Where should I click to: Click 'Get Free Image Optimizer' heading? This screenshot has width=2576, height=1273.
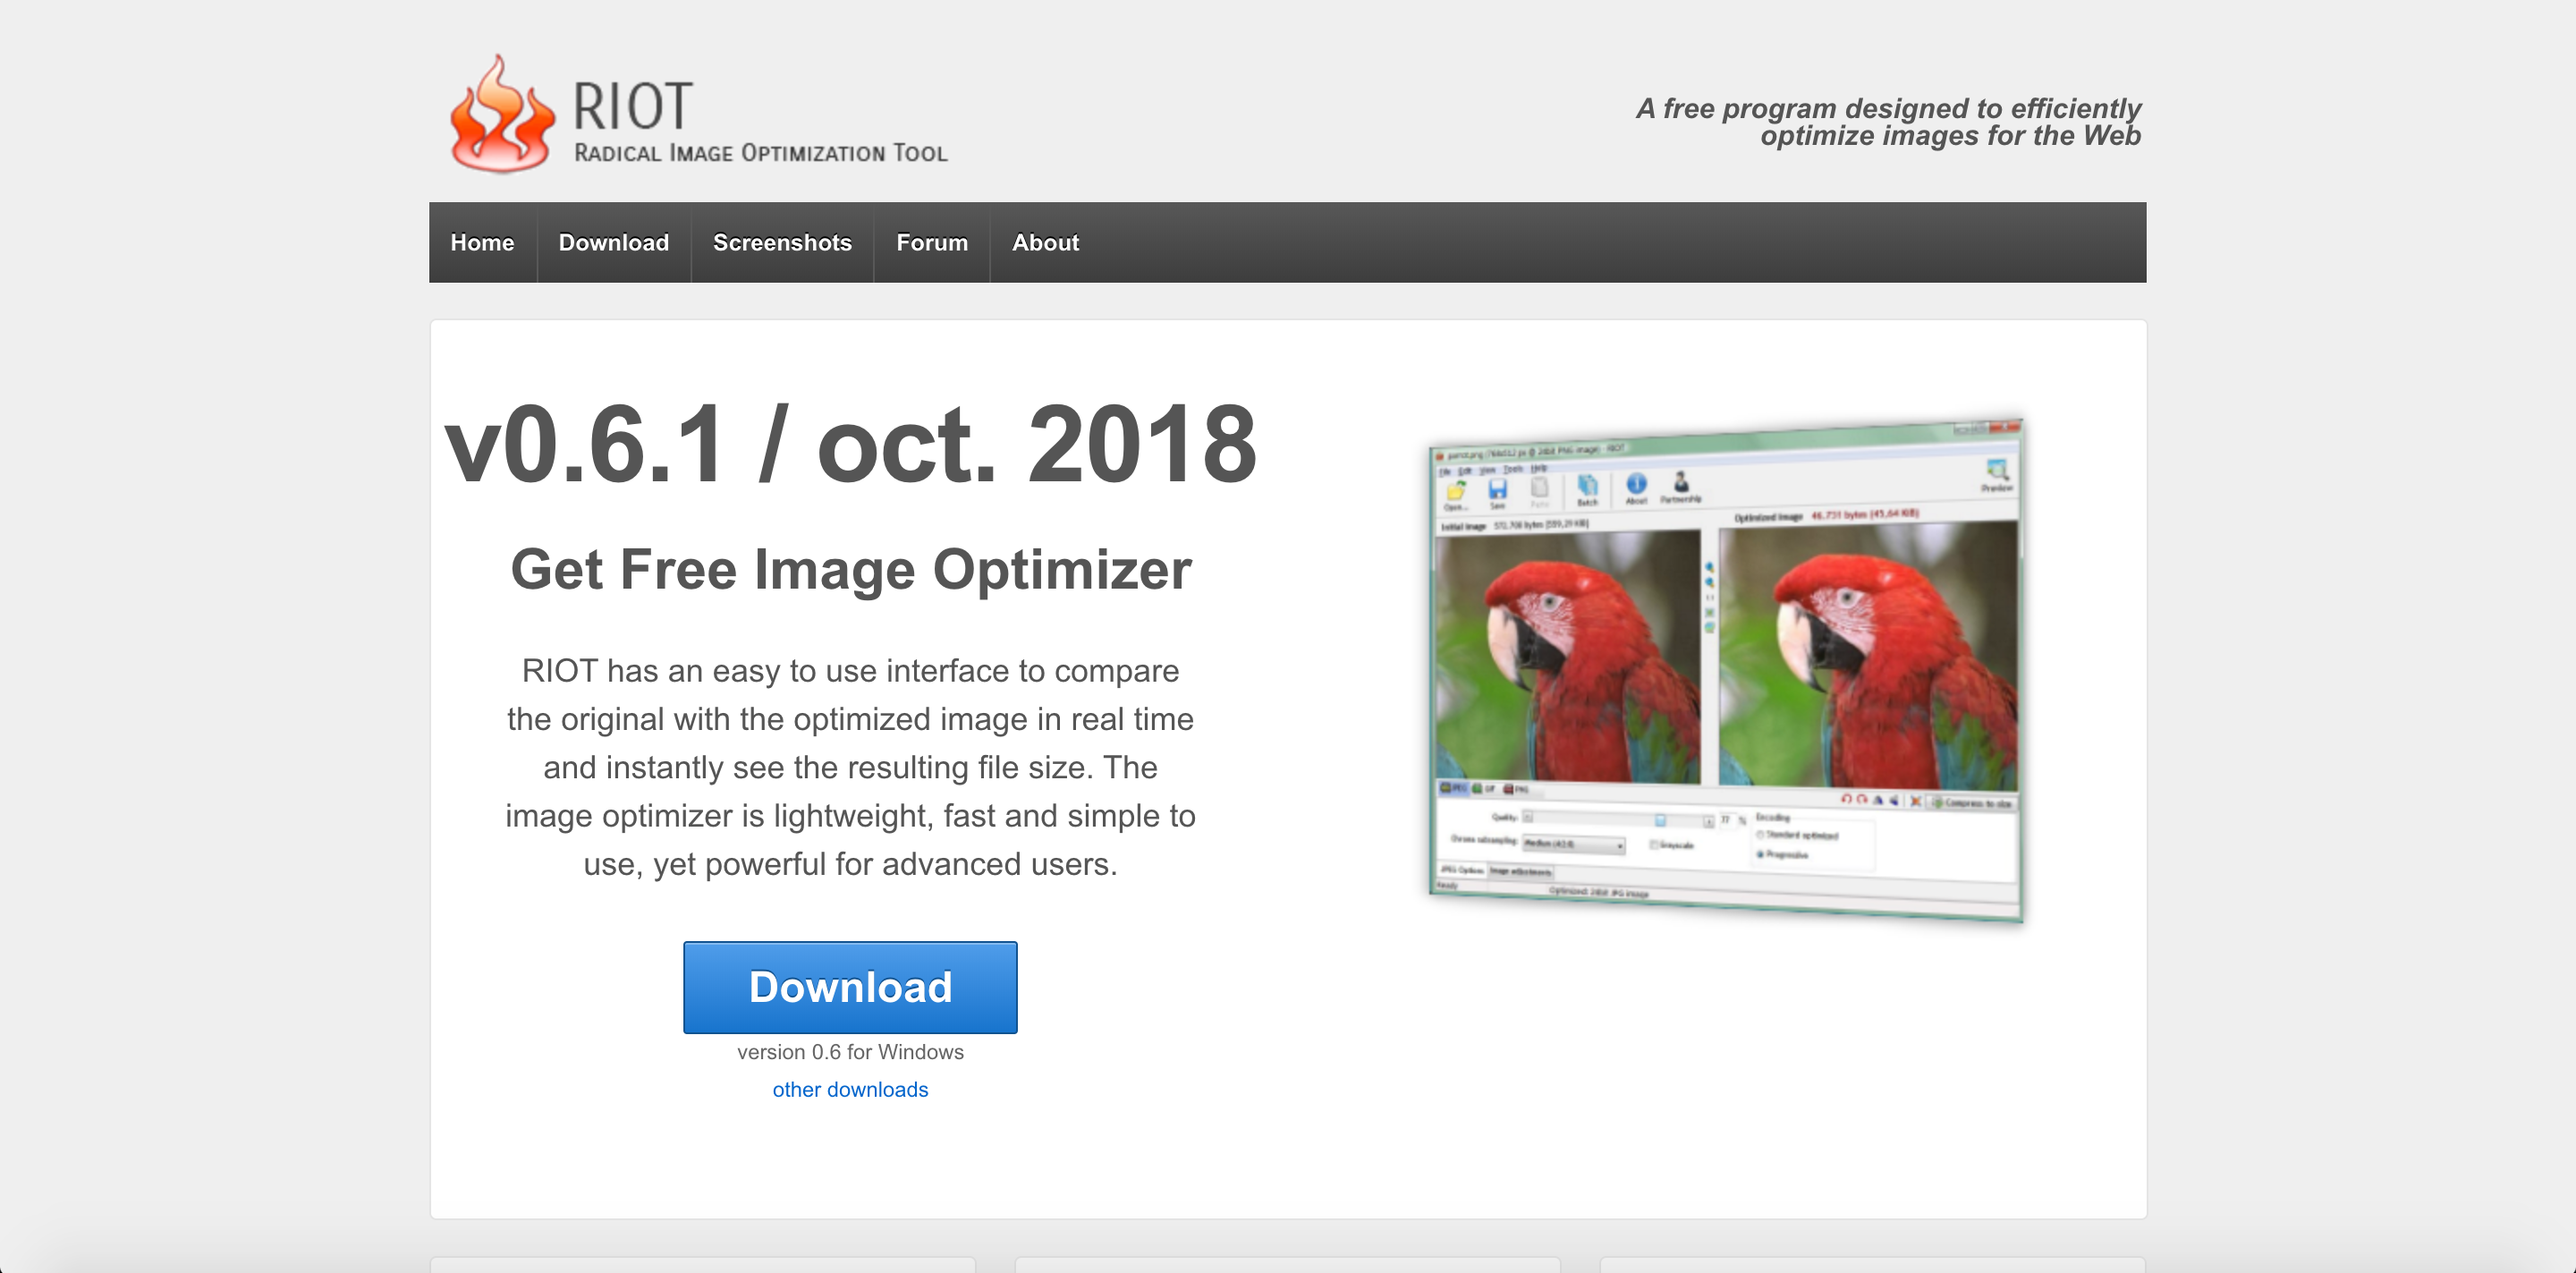pos(850,570)
